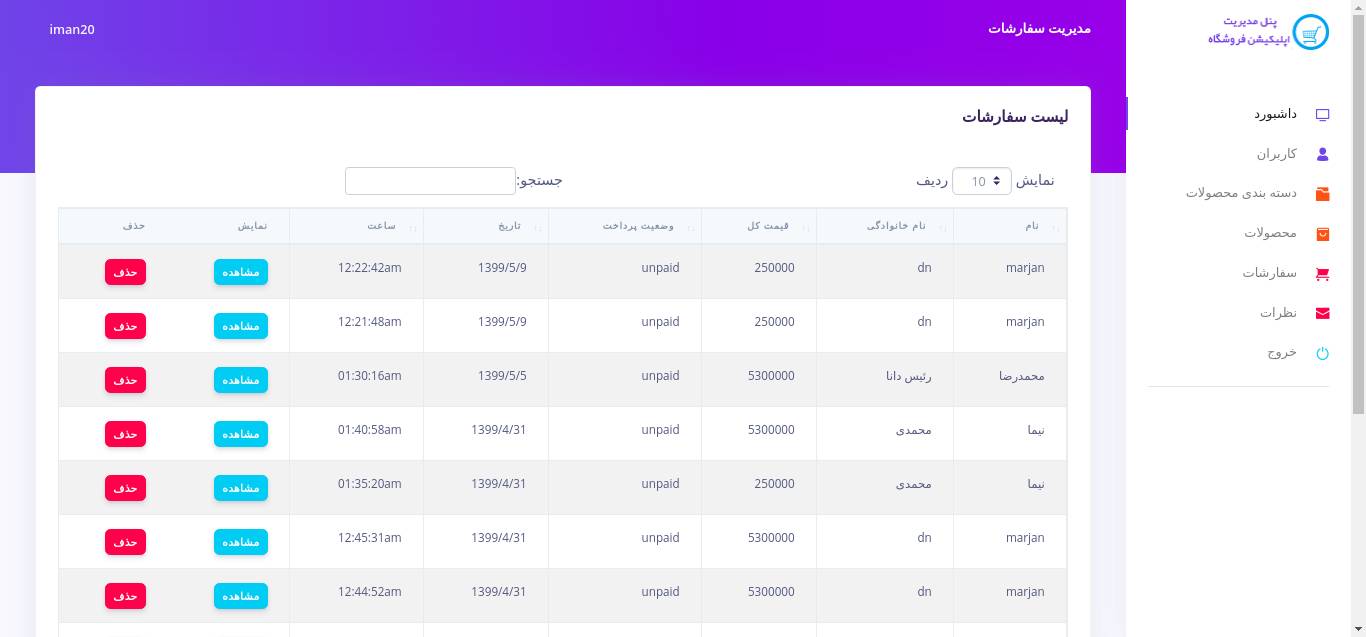Sort table by ساعت column

(381, 226)
